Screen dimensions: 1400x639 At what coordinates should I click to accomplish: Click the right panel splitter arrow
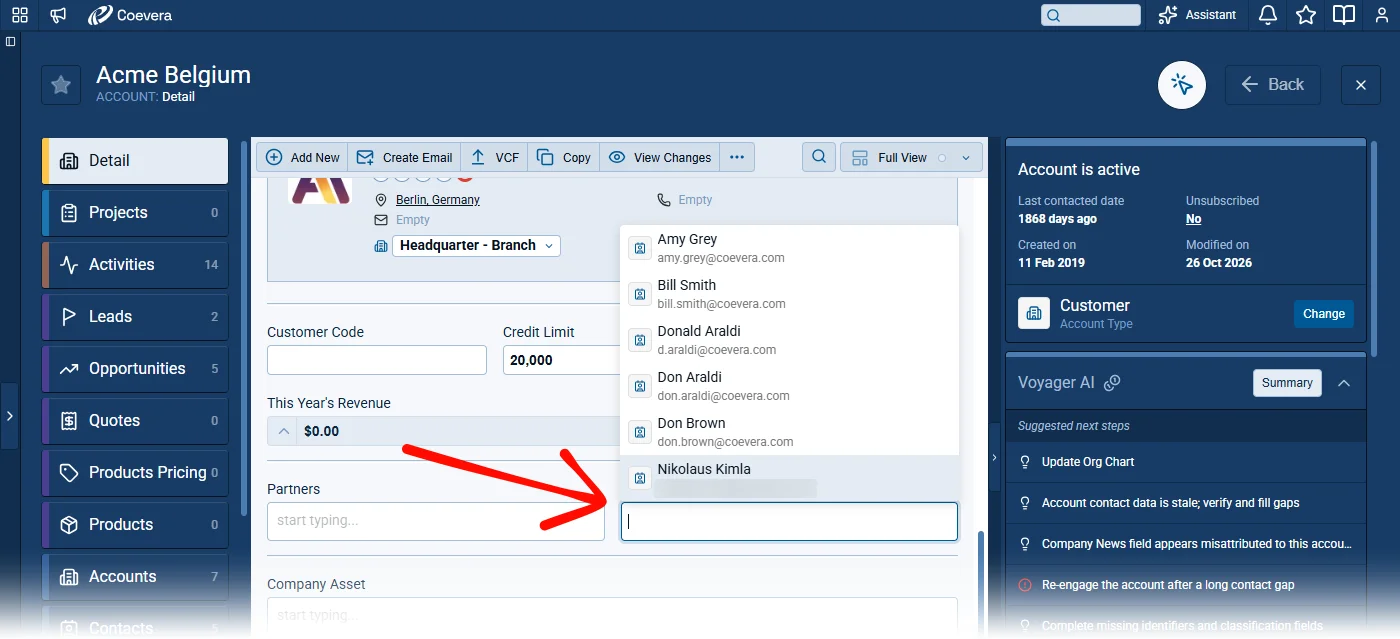[x=993, y=457]
